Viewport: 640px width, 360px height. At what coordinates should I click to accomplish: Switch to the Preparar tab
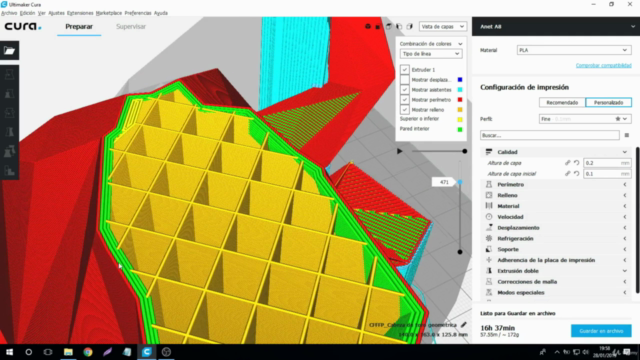[x=79, y=27]
